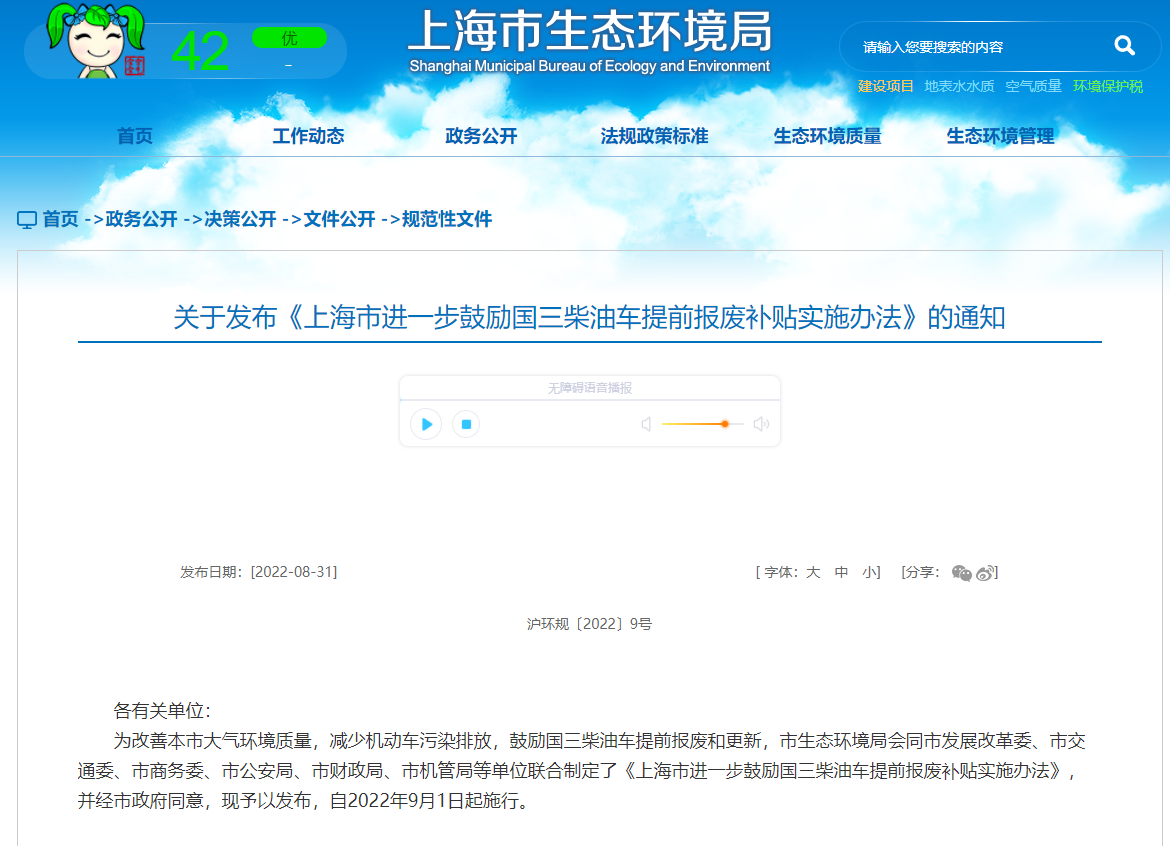Set font size to large (大)
Viewport: 1170px width, 846px height.
pyautogui.click(x=813, y=572)
